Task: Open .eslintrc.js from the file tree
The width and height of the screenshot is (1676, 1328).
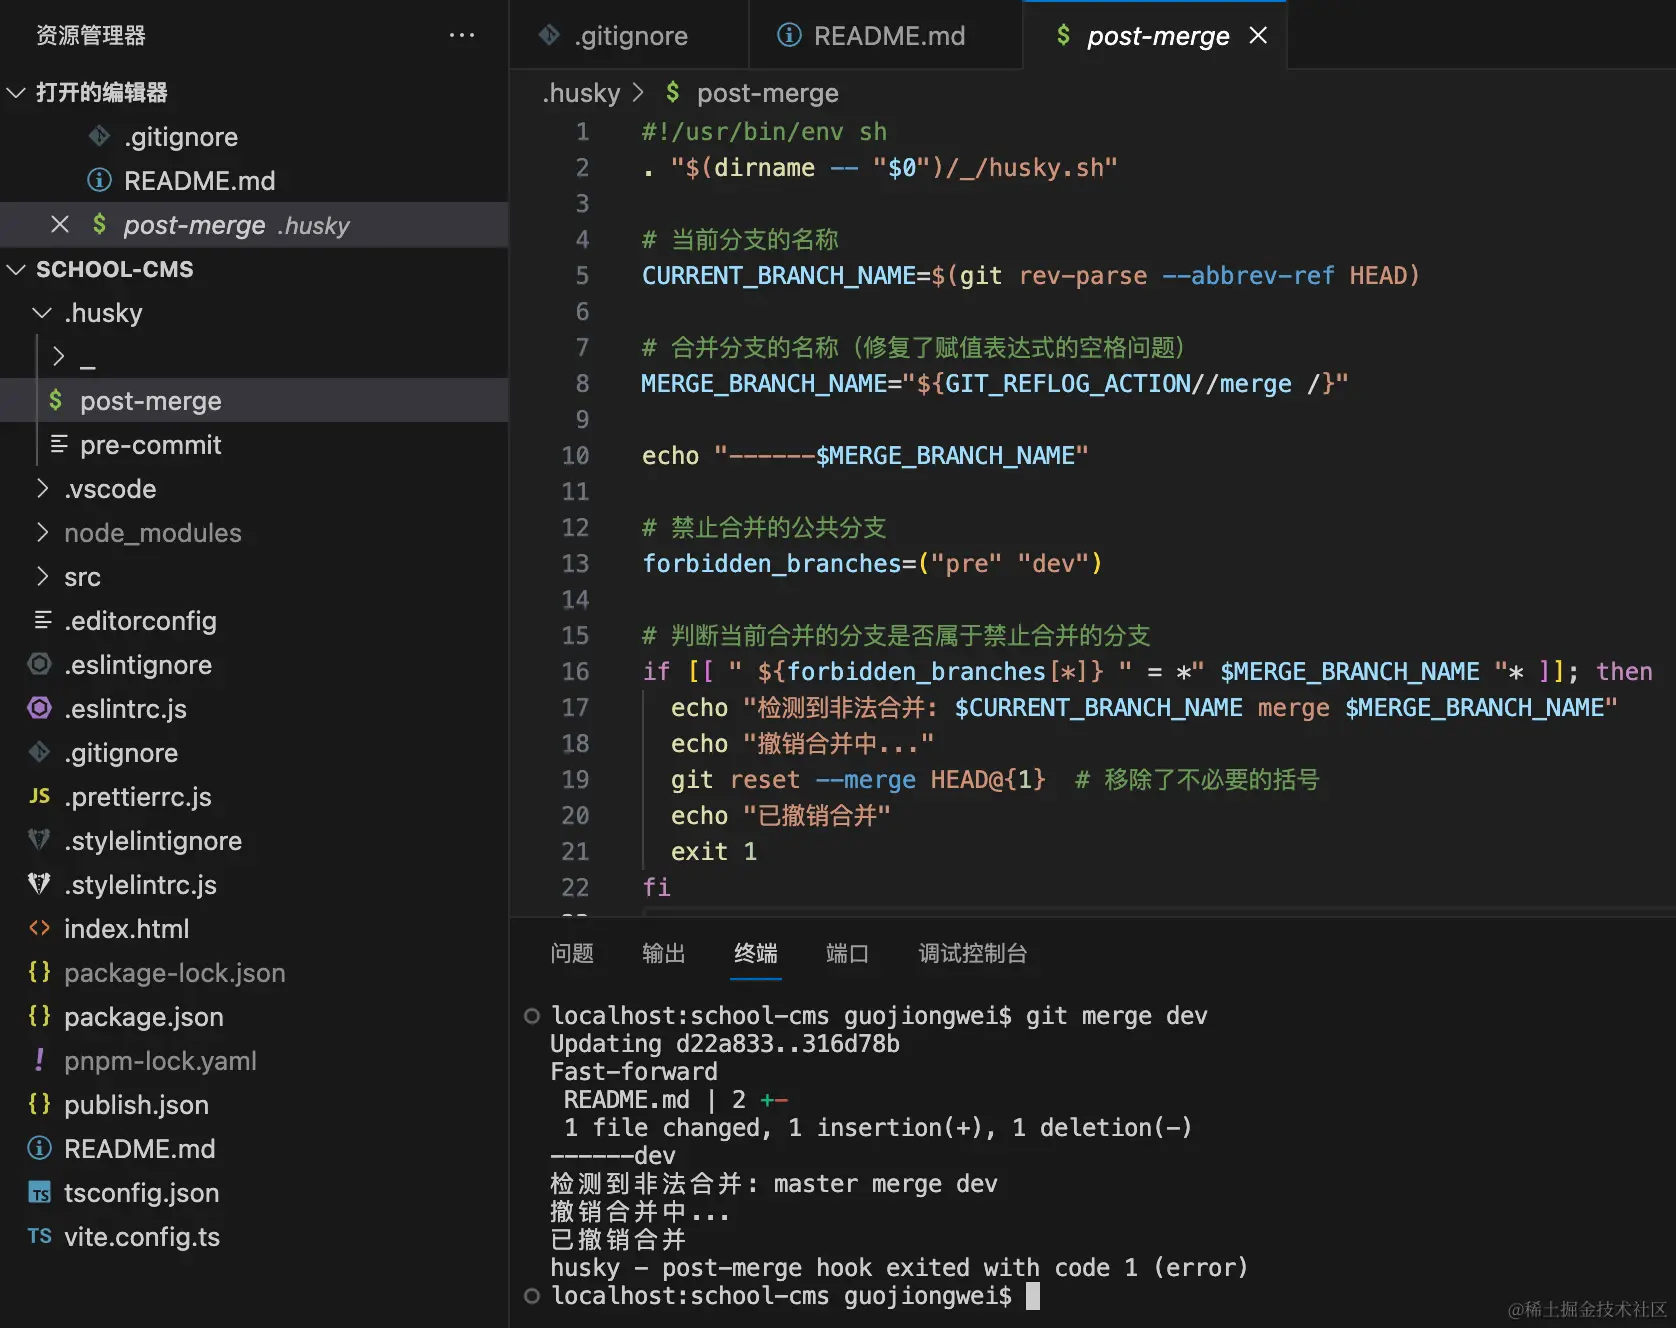Action: click(254, 708)
